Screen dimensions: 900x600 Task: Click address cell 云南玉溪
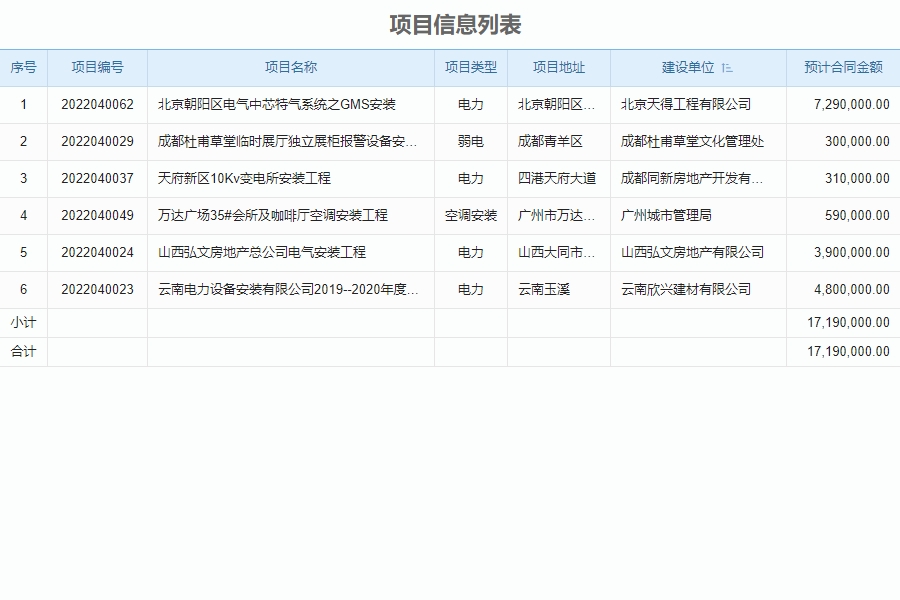click(544, 289)
